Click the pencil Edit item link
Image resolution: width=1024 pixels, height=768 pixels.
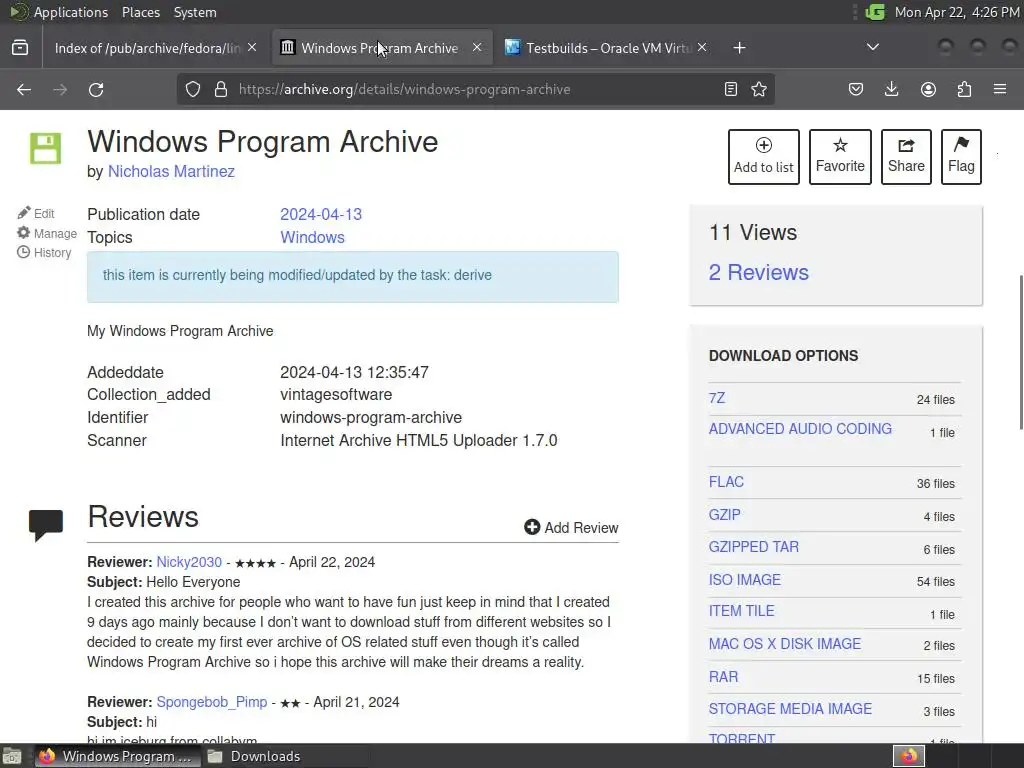click(37, 214)
